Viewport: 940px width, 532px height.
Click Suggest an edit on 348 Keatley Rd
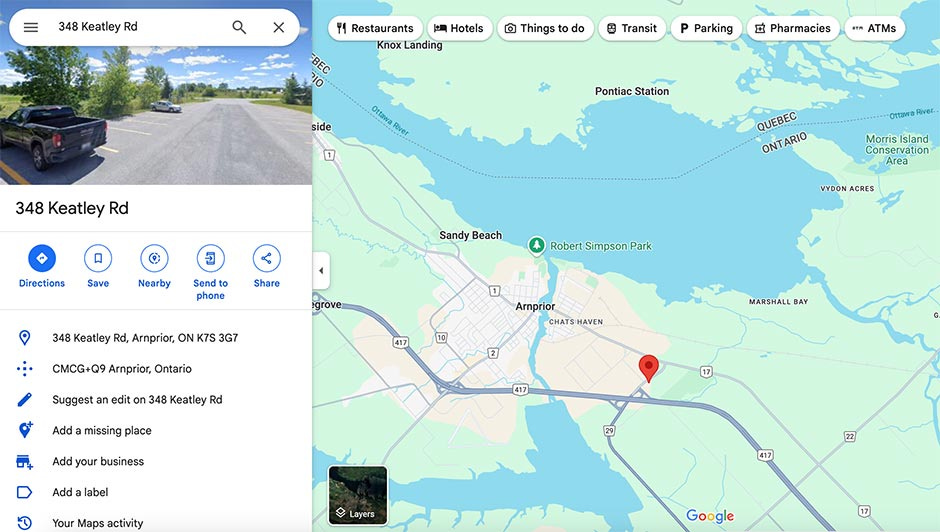click(x=137, y=399)
